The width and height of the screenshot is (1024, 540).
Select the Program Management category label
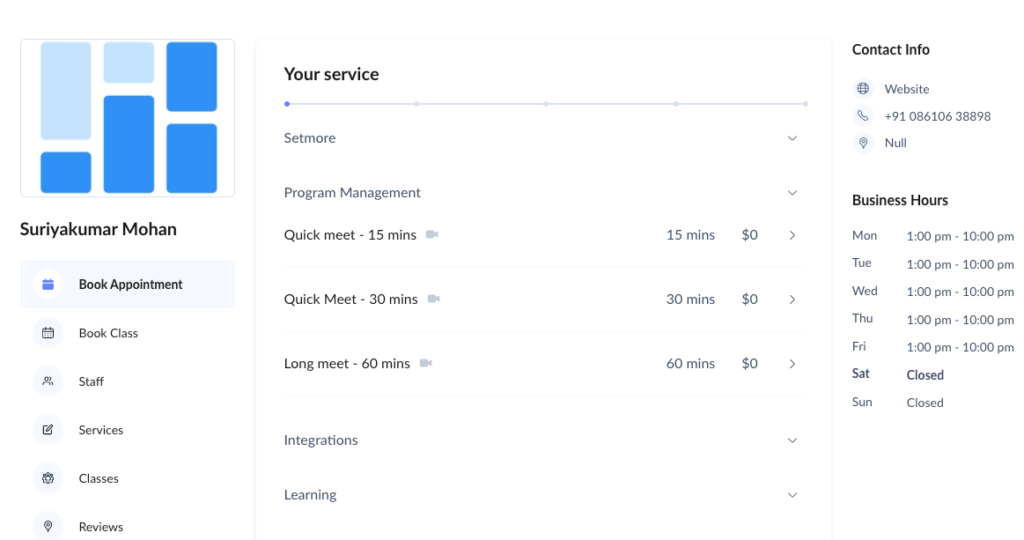352,193
